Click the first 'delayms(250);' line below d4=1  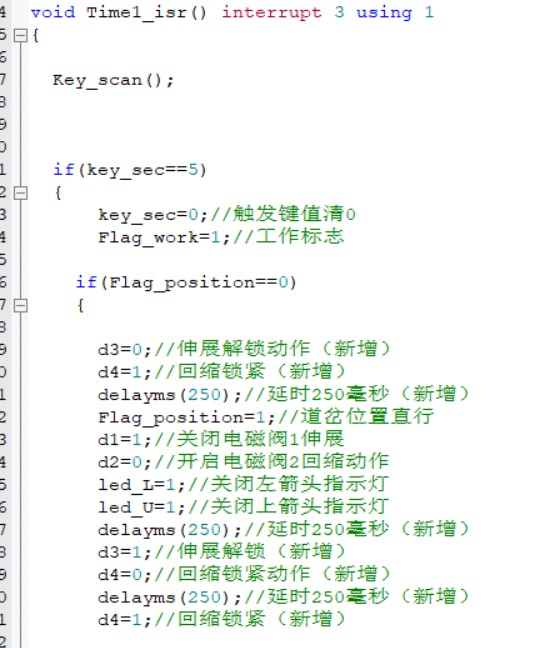169,395
